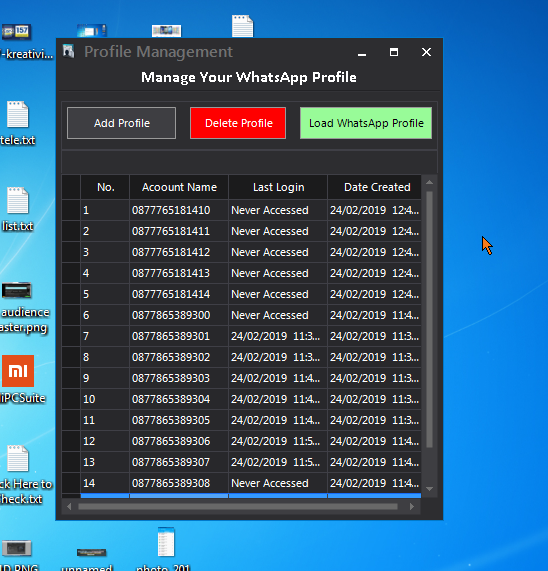The image size is (548, 571).
Task: Select account 0877765181412 in the table
Action: point(179,252)
